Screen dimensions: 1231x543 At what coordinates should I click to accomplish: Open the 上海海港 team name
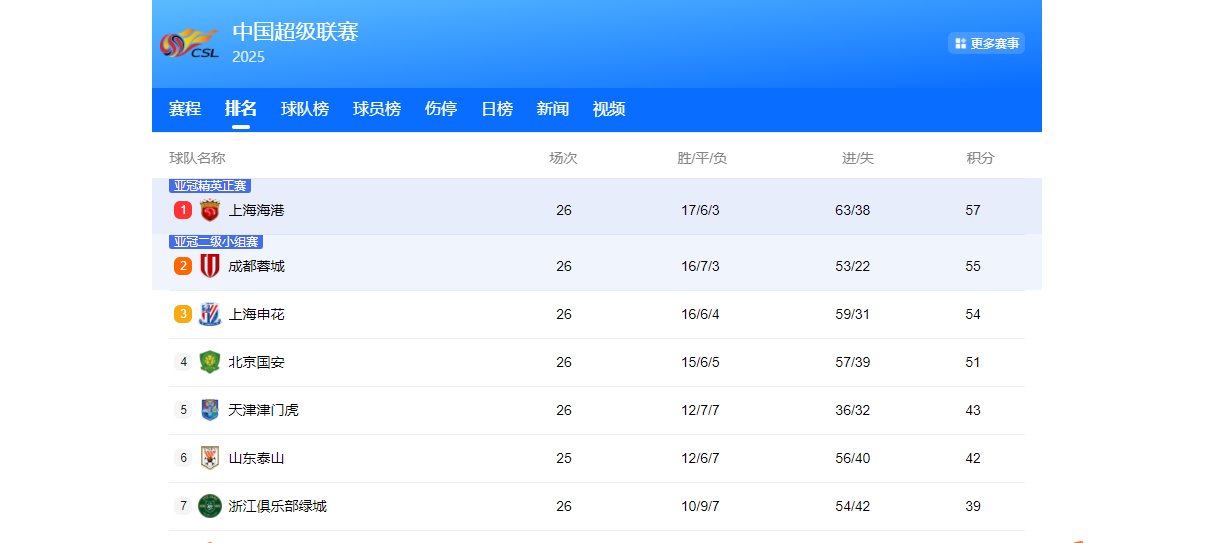tap(257, 210)
